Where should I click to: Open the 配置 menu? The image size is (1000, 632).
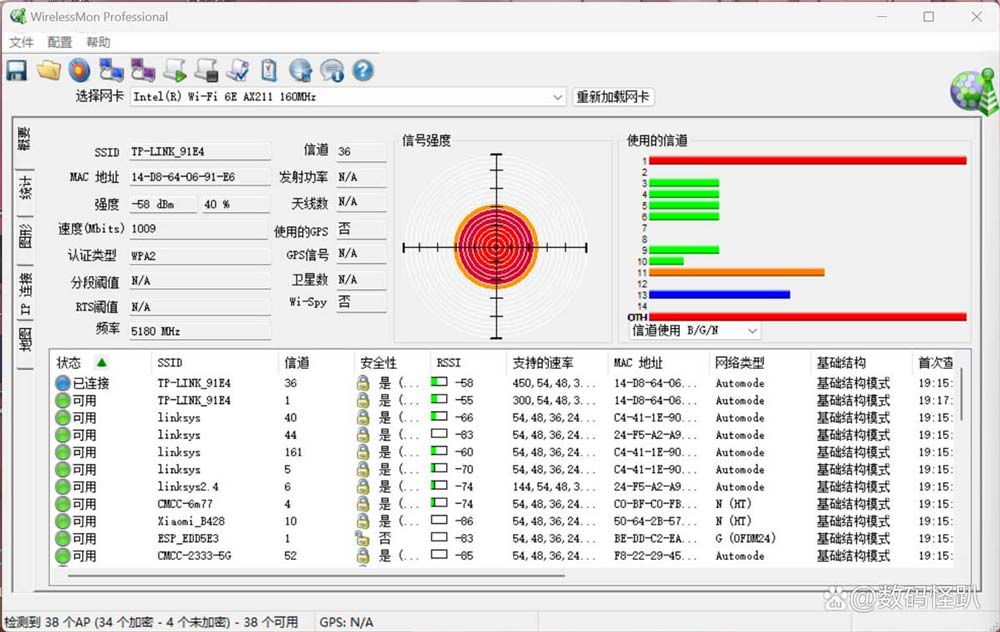(x=60, y=42)
